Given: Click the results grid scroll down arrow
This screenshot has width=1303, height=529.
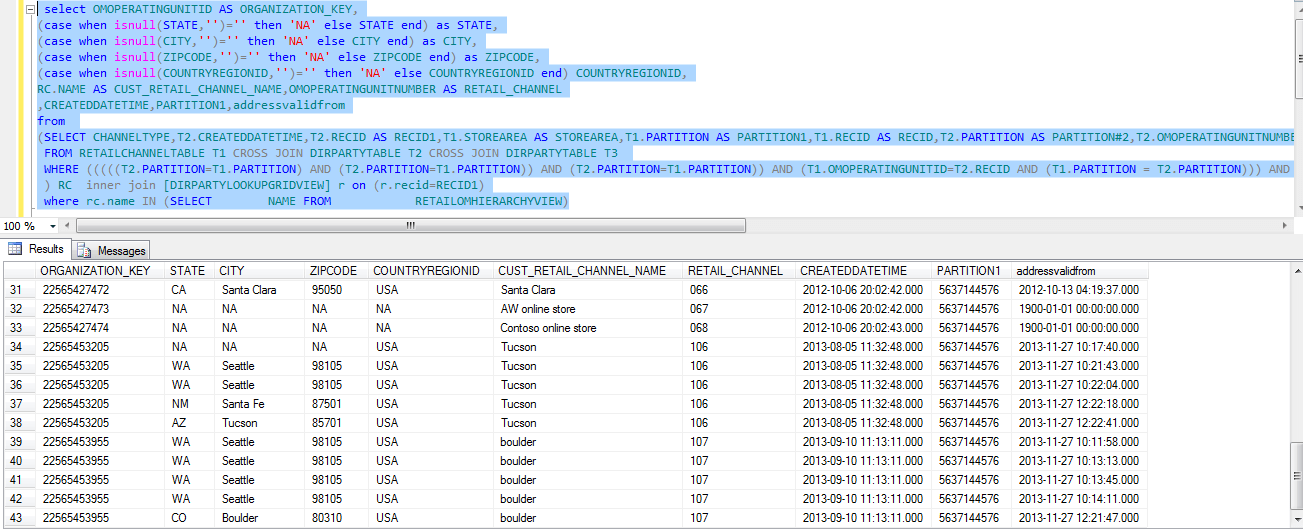Looking at the screenshot, I should pyautogui.click(x=1296, y=520).
